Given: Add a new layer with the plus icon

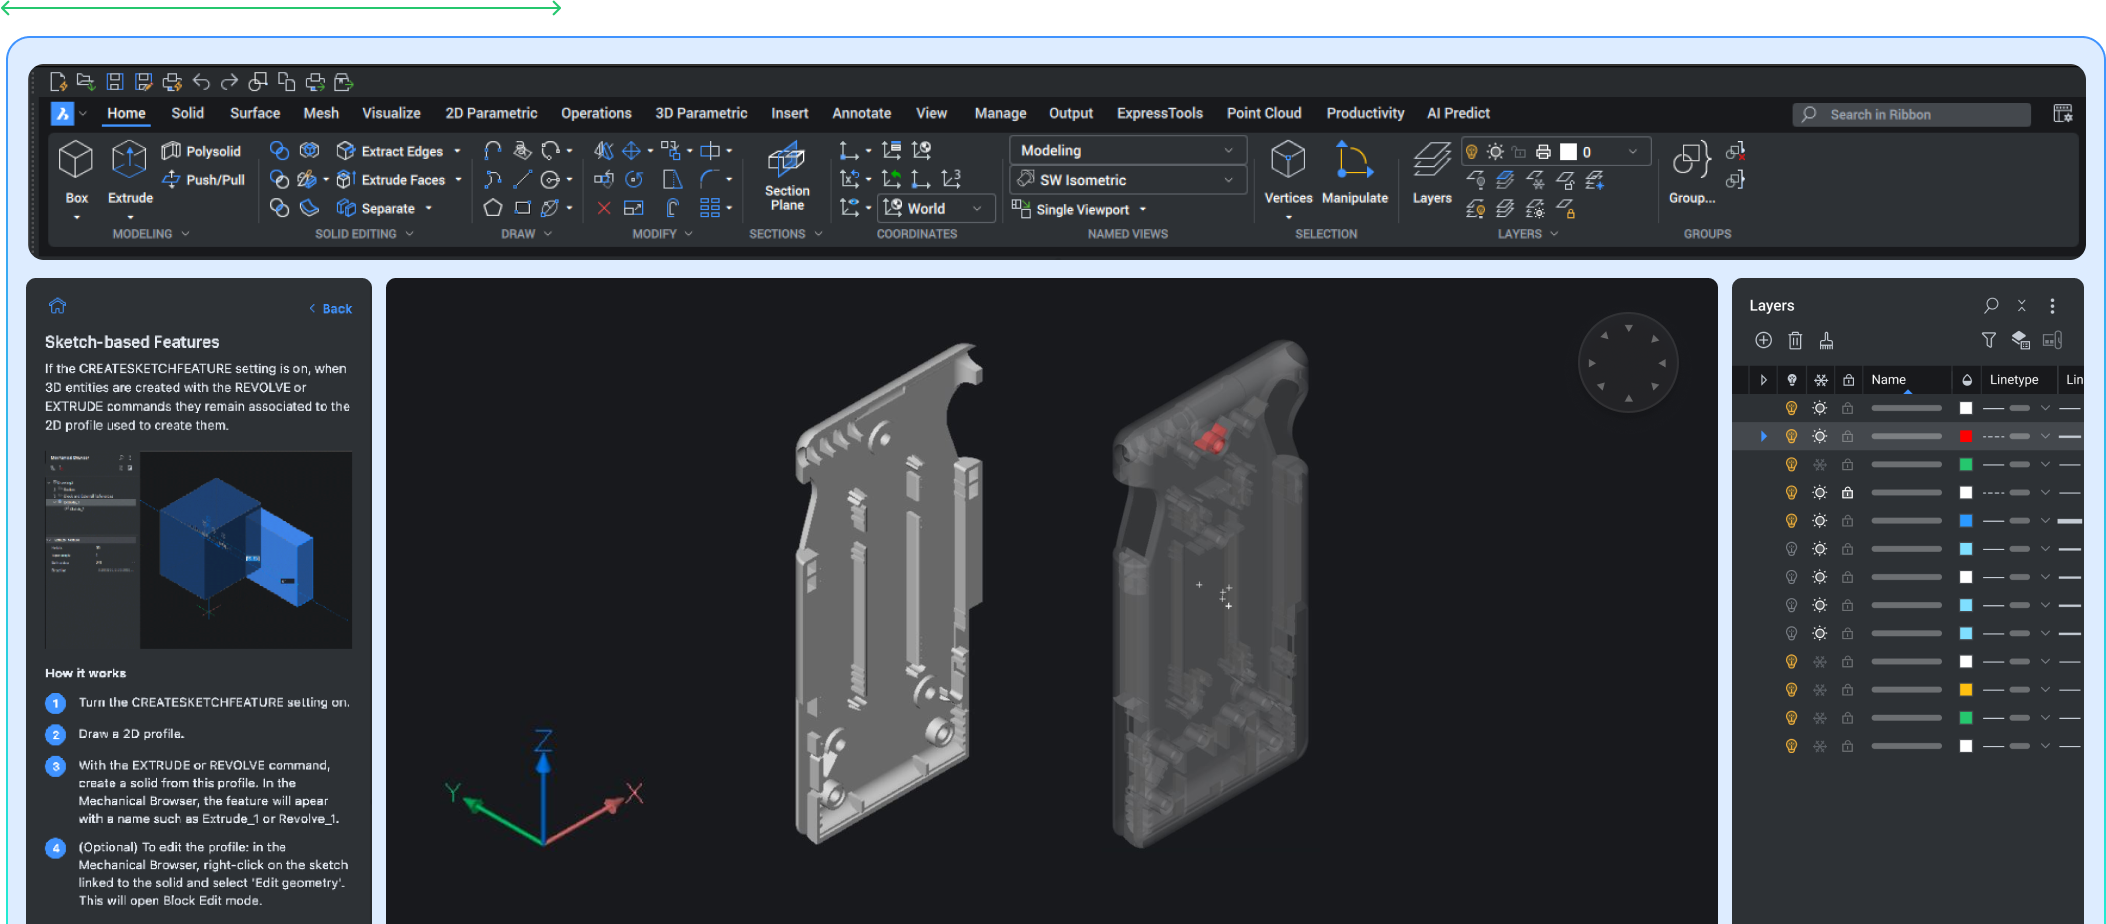Looking at the screenshot, I should point(1763,340).
